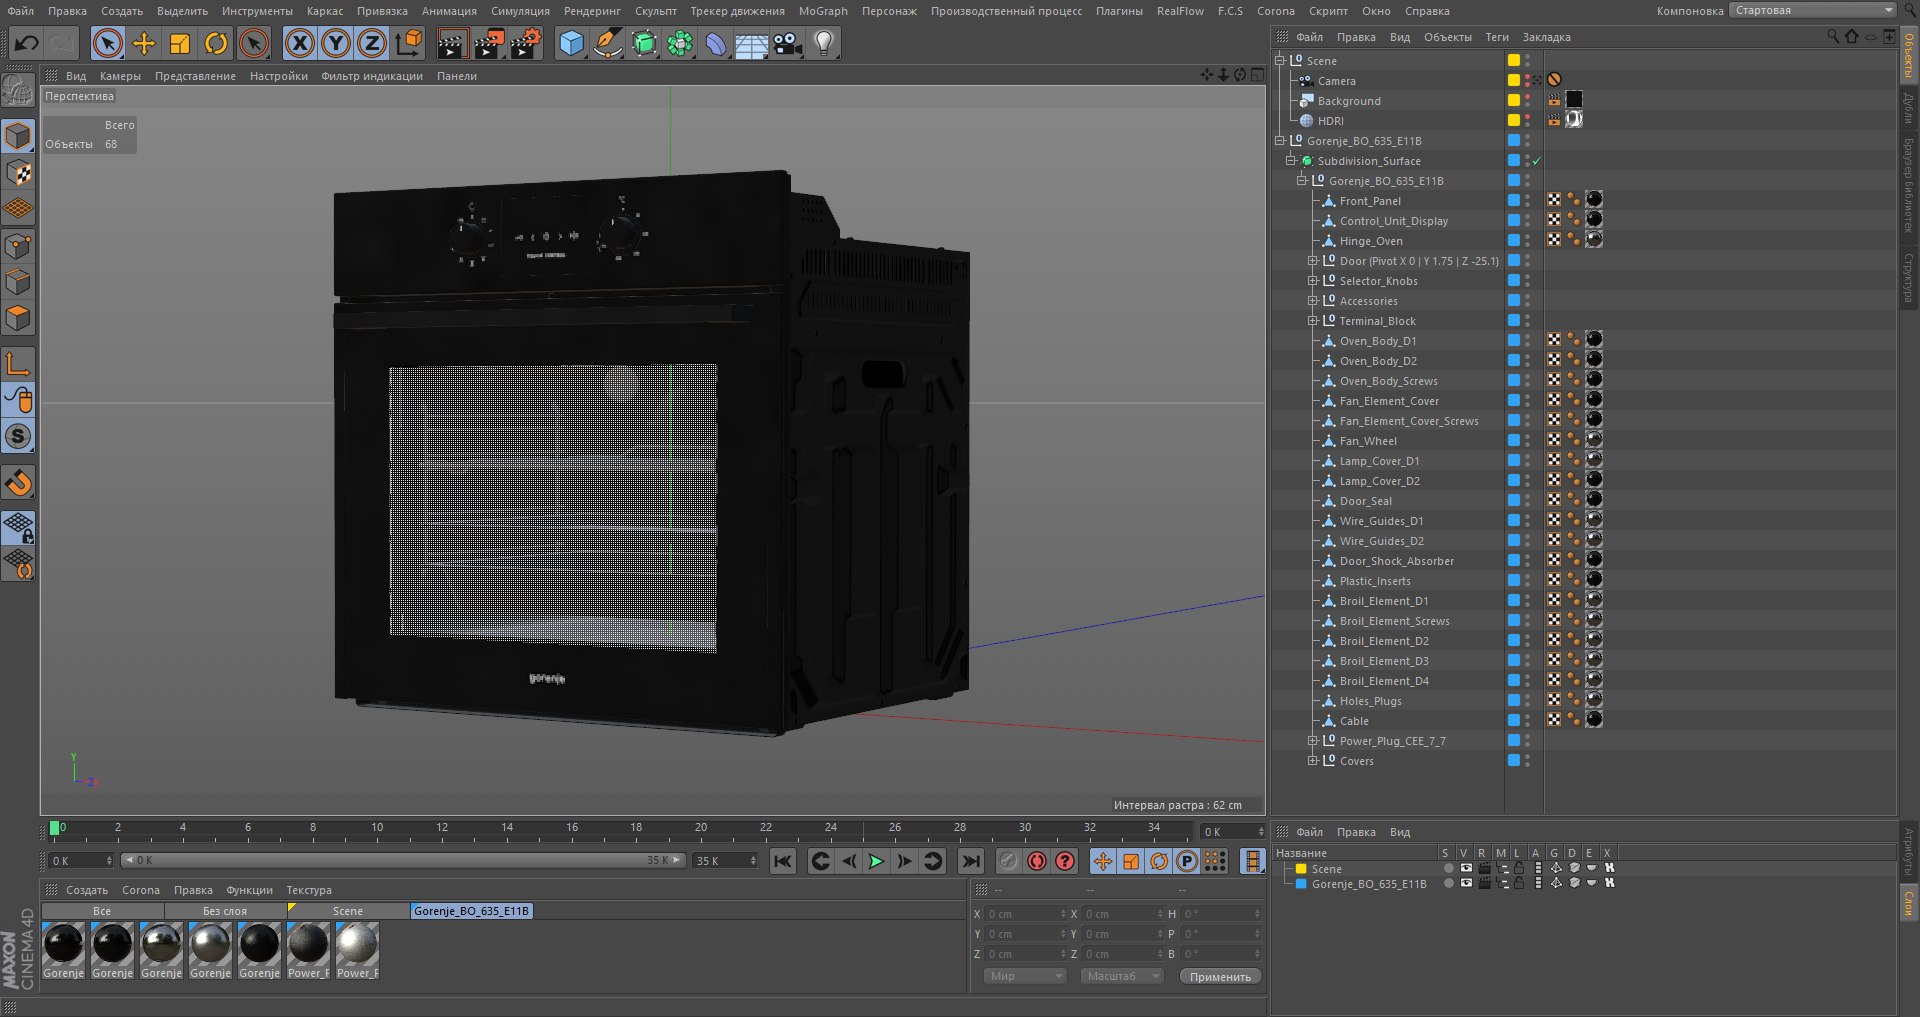Expand the Power_Plug_CEE_7_7 group

(1312, 741)
